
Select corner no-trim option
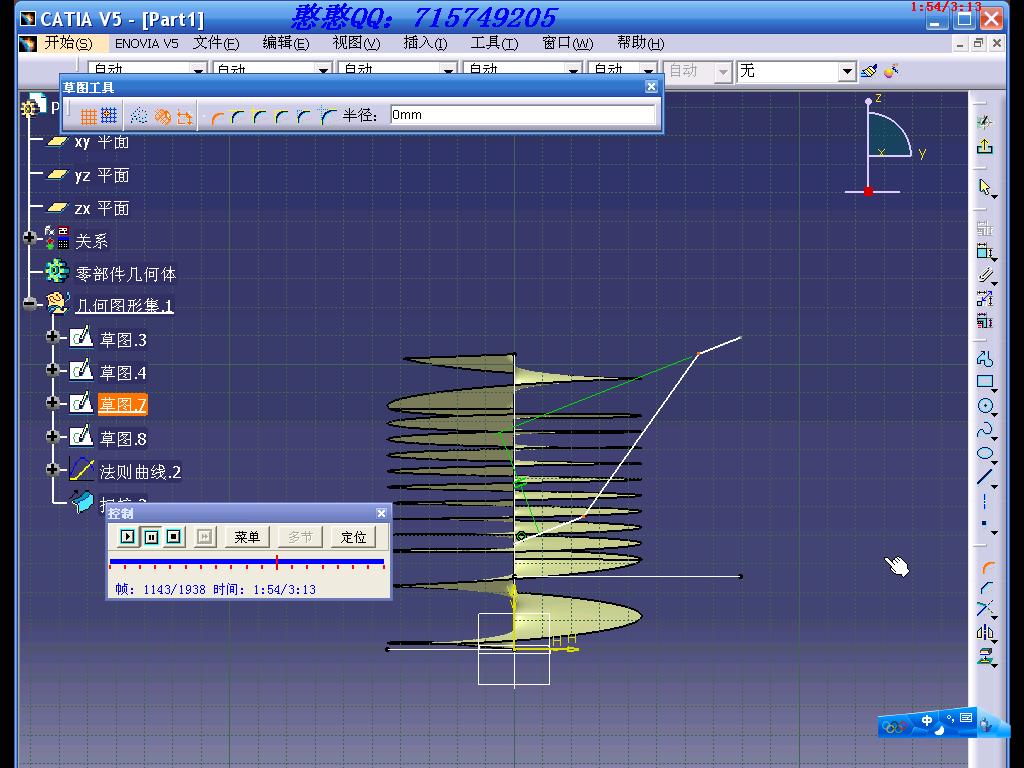pyautogui.click(x=260, y=117)
